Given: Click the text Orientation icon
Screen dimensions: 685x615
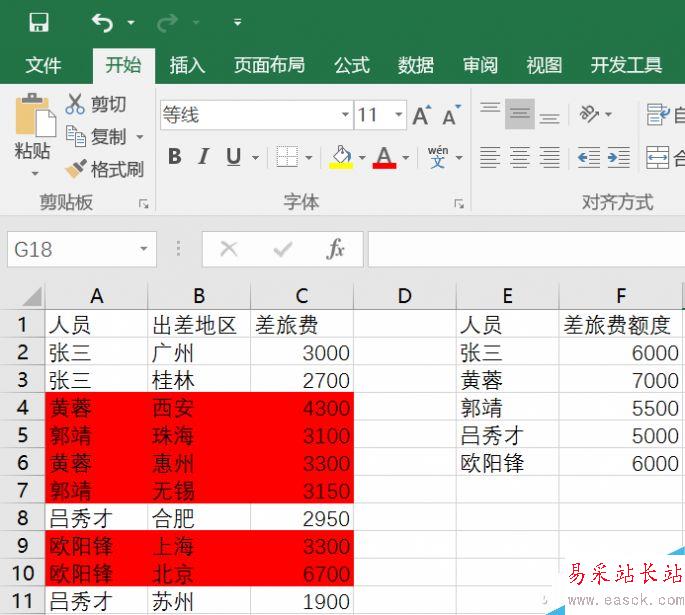Looking at the screenshot, I should click(588, 114).
